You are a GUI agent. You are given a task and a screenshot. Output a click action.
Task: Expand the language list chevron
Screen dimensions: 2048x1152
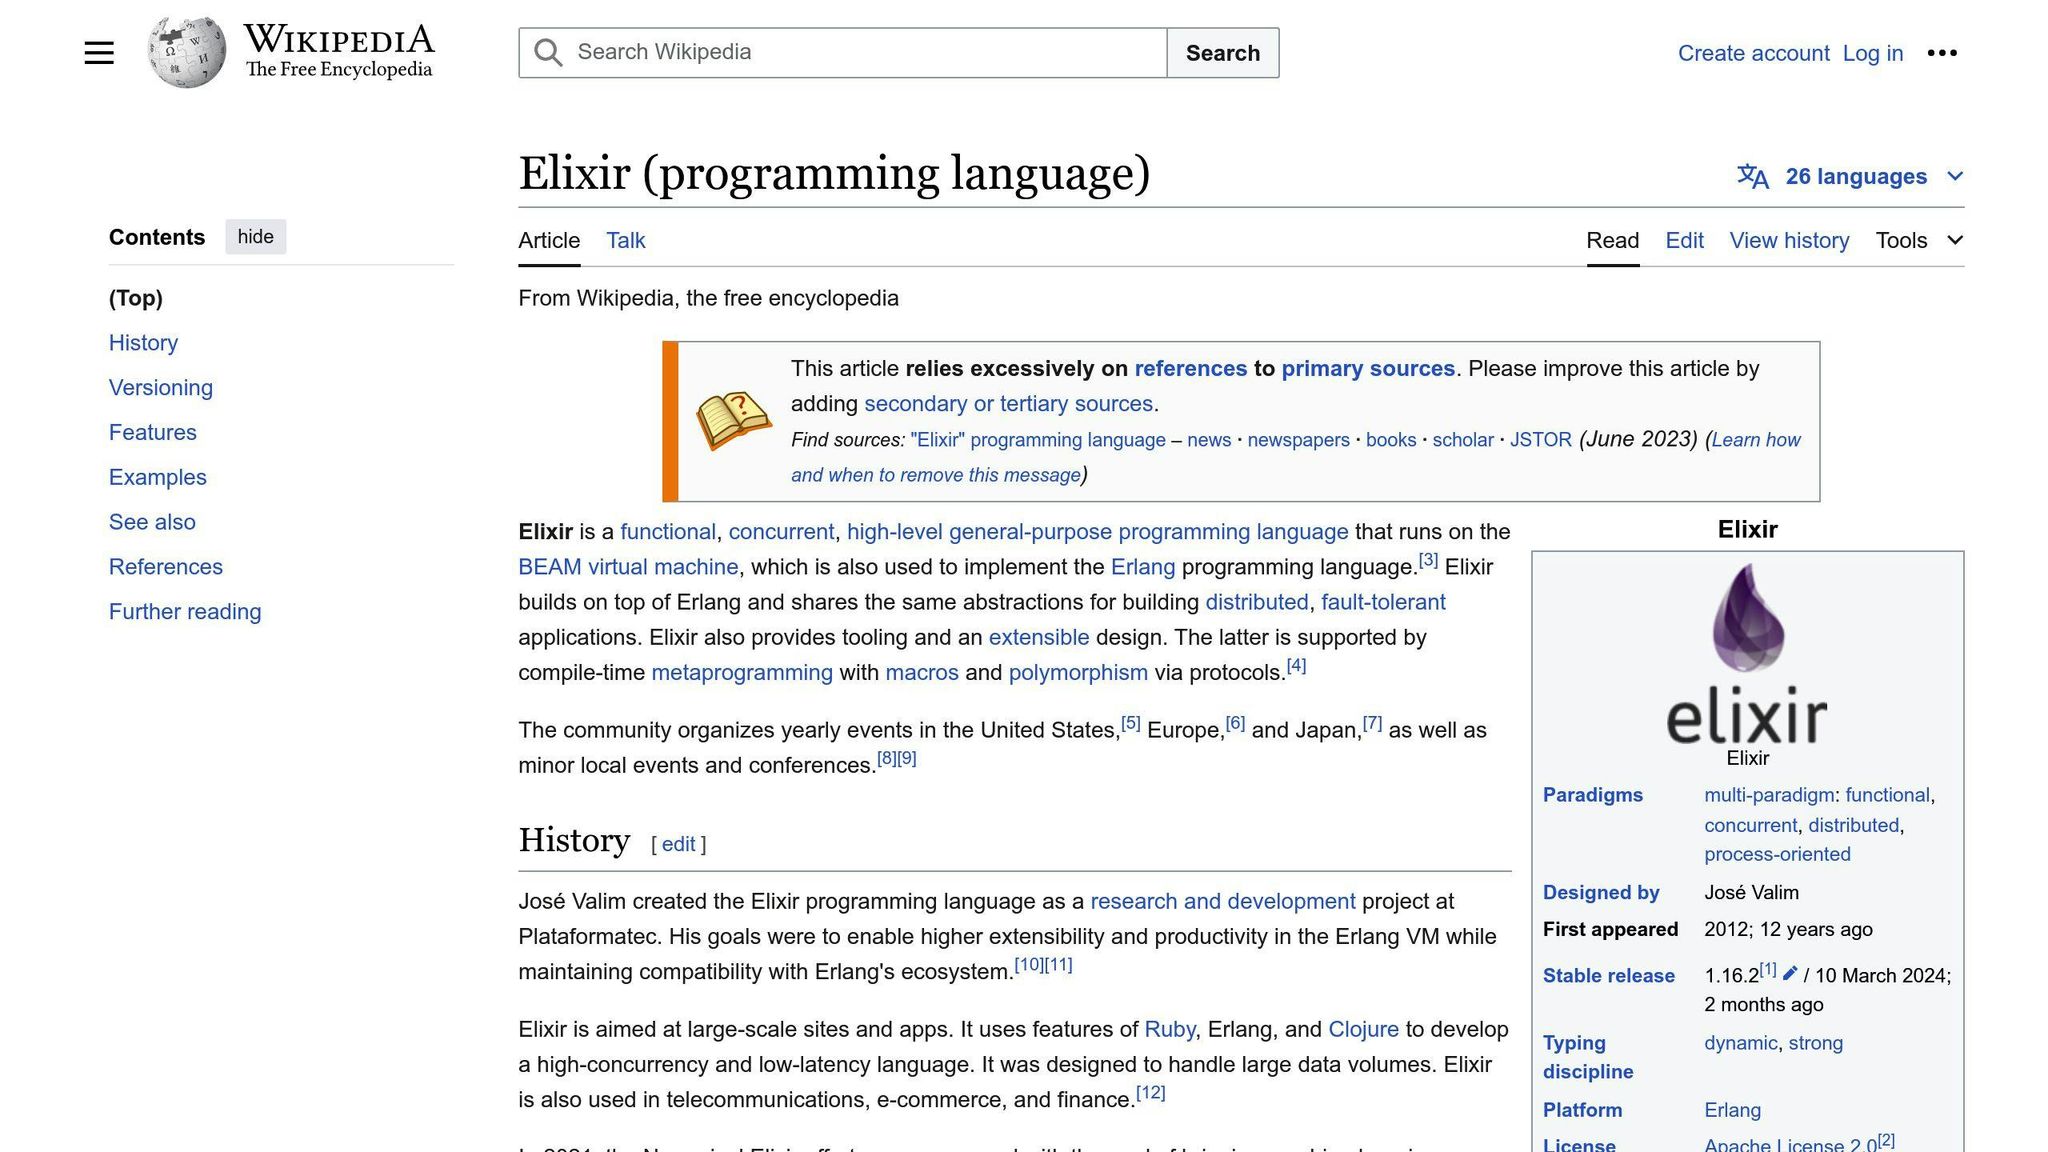click(x=1955, y=176)
